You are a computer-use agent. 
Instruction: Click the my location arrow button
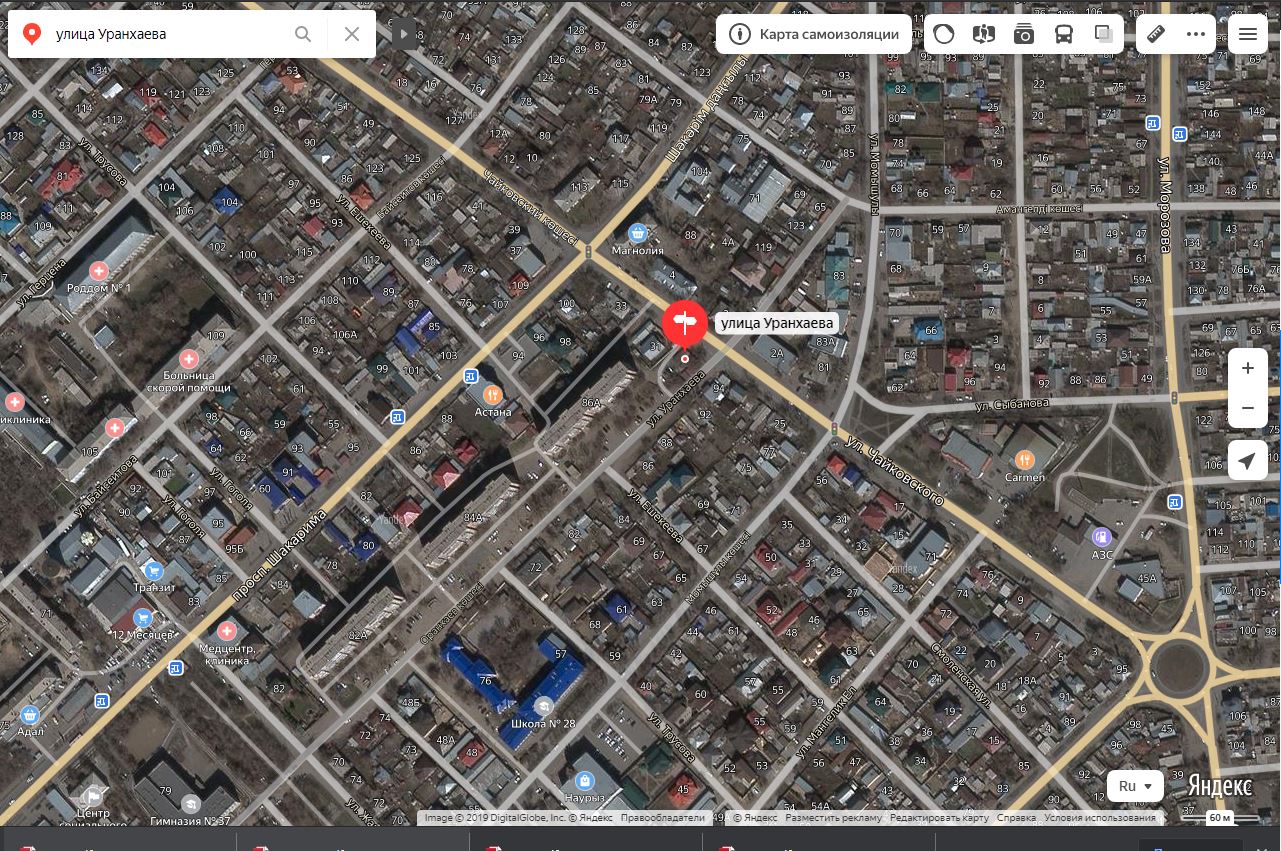coord(1248,461)
